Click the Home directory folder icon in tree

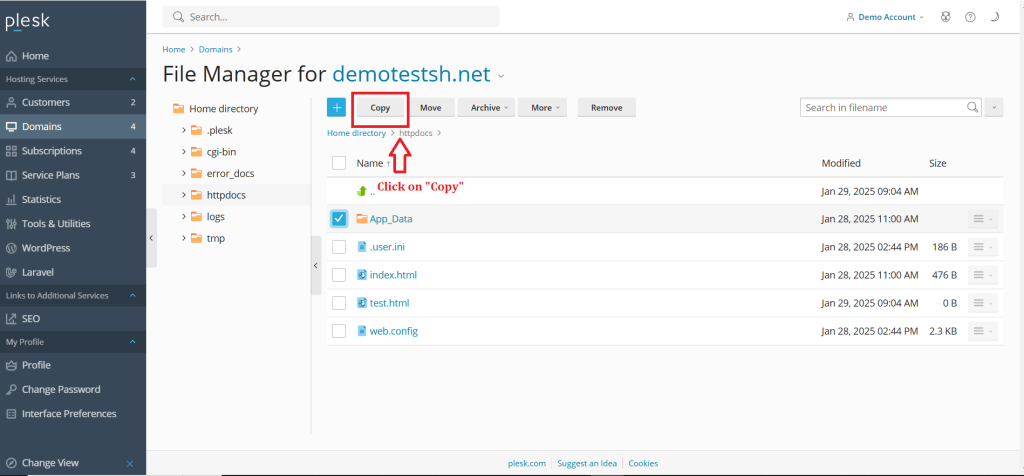coord(178,109)
